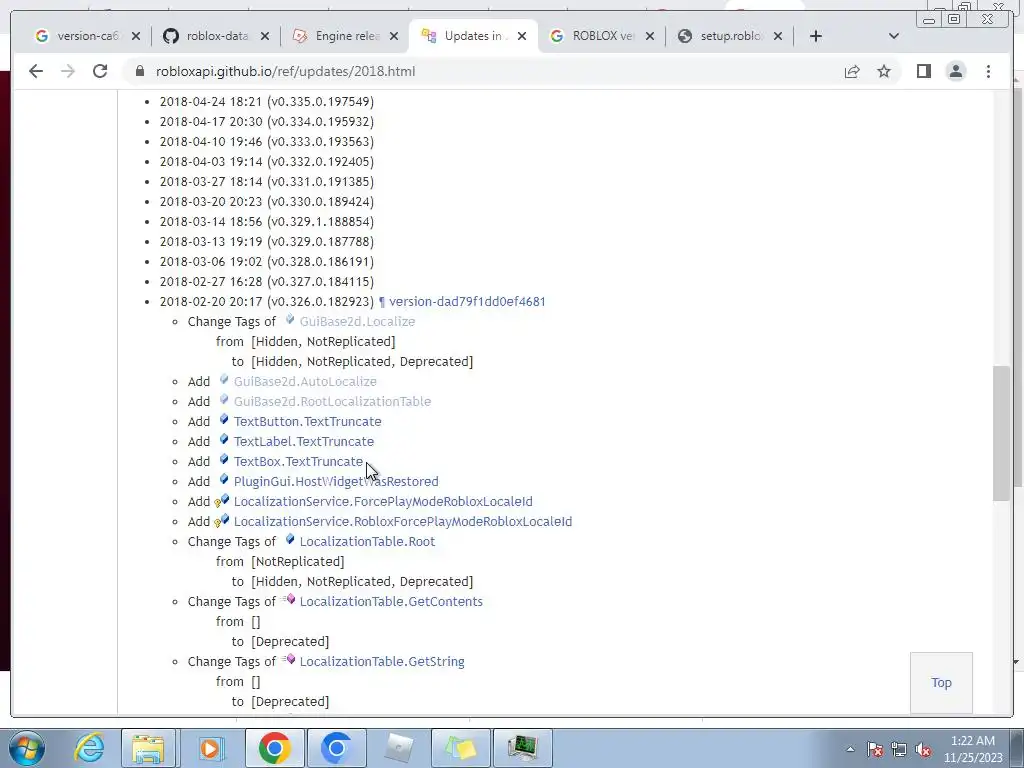
Task: View site security lock info
Action: pos(140,71)
